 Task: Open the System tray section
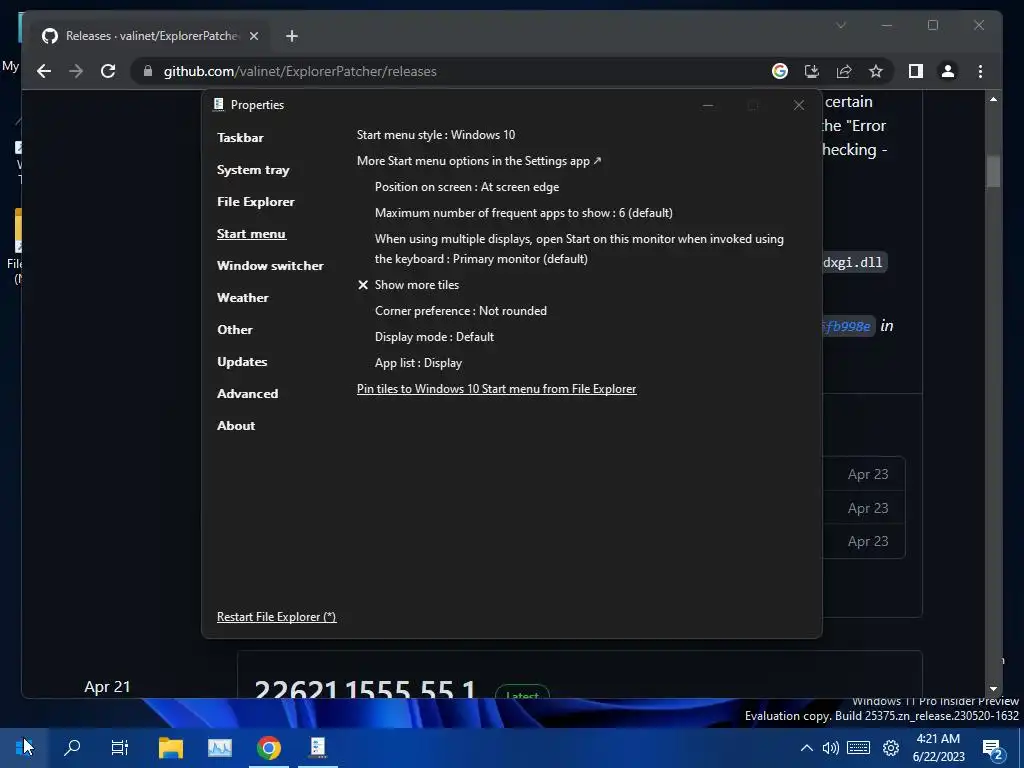(253, 170)
